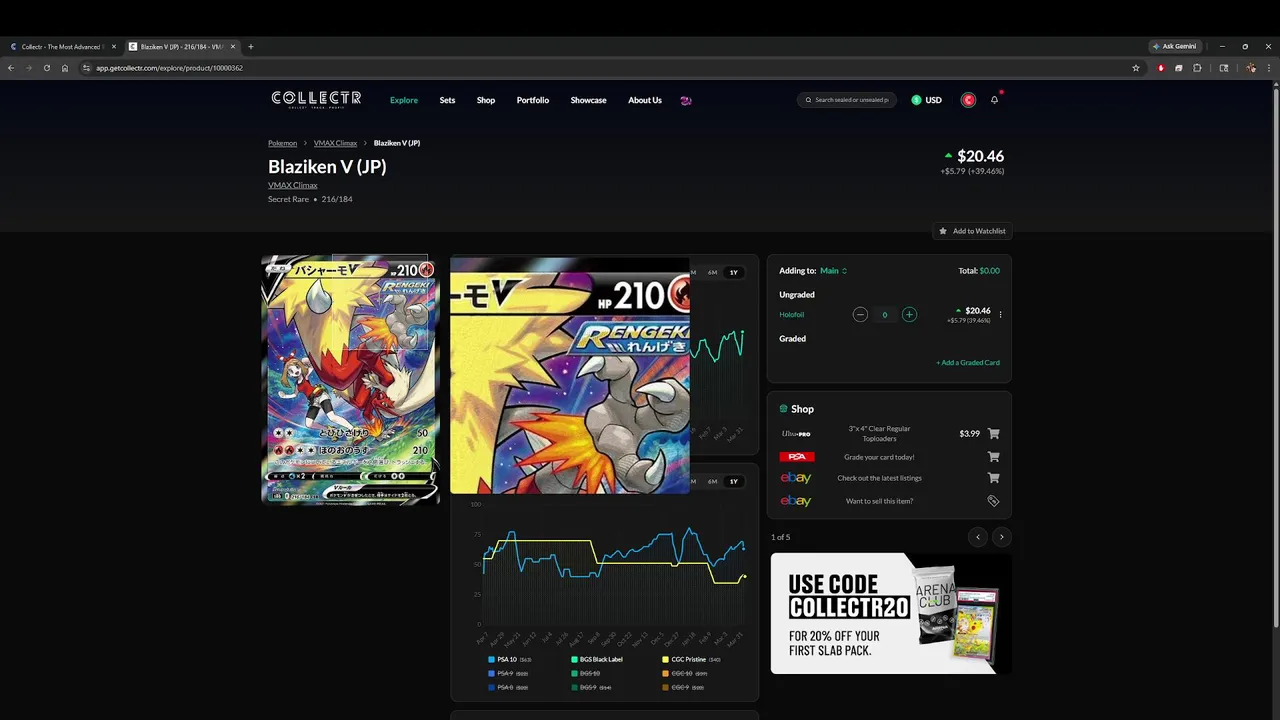1280x720 pixels.
Task: Go back in browser
Action: 11,68
